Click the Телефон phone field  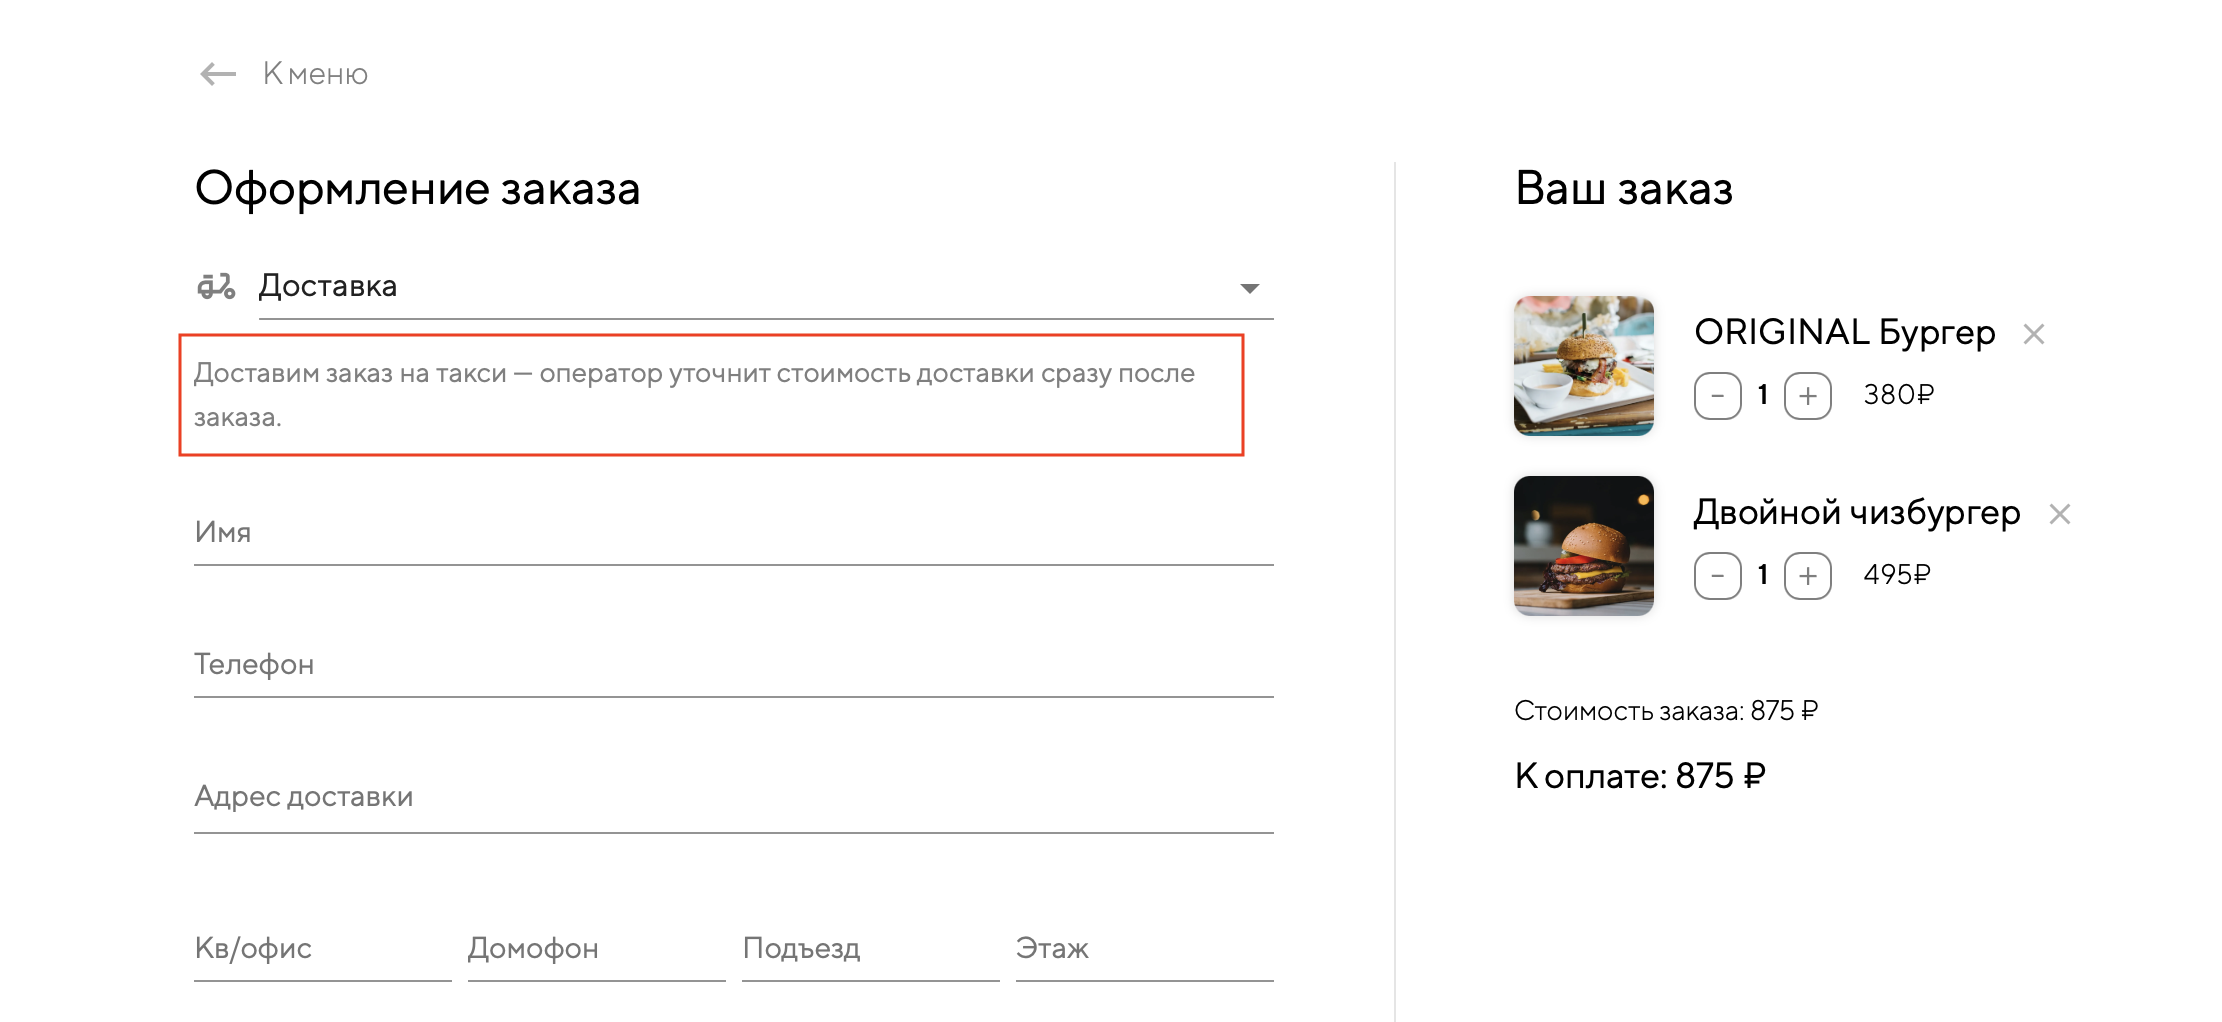pos(733,665)
